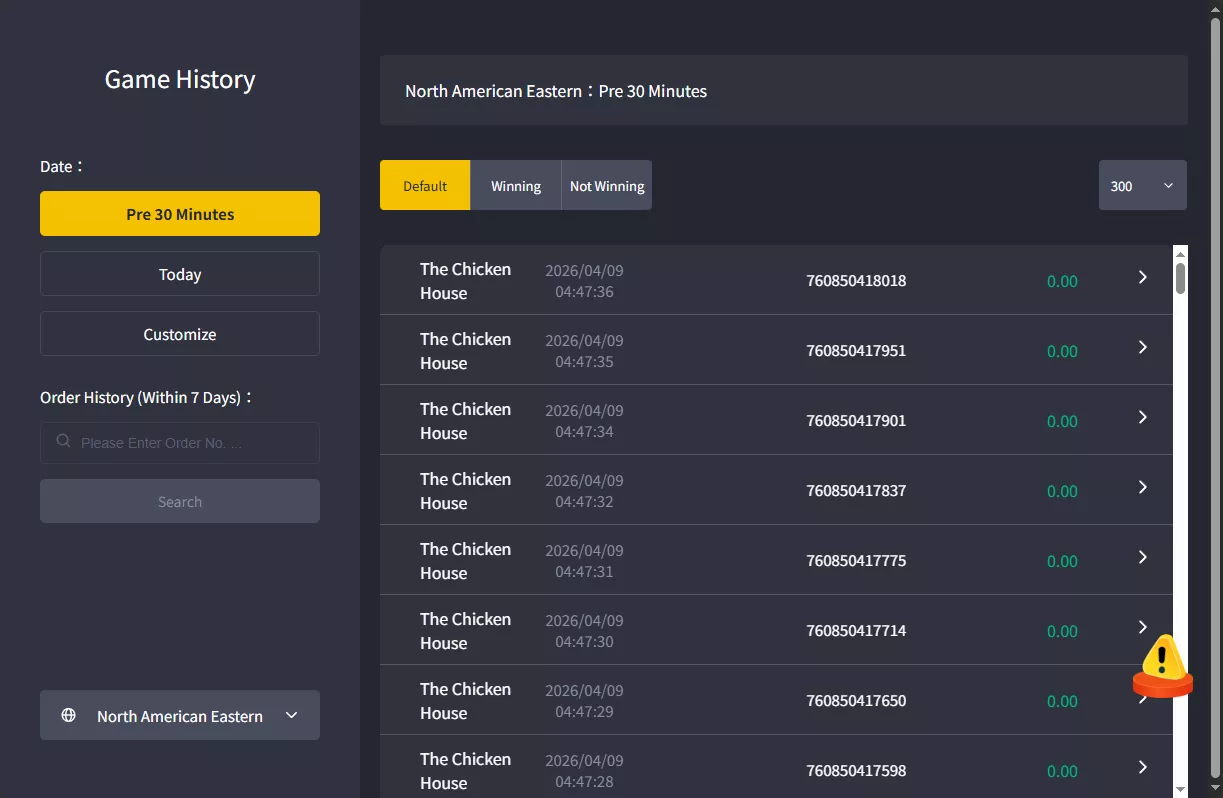
Task: Click the history list scroll-up arrow
Action: (1180, 253)
